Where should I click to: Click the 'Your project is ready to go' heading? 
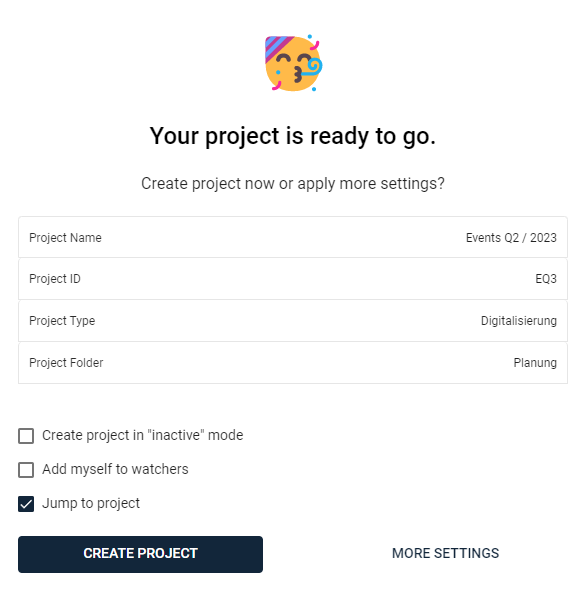coord(293,136)
